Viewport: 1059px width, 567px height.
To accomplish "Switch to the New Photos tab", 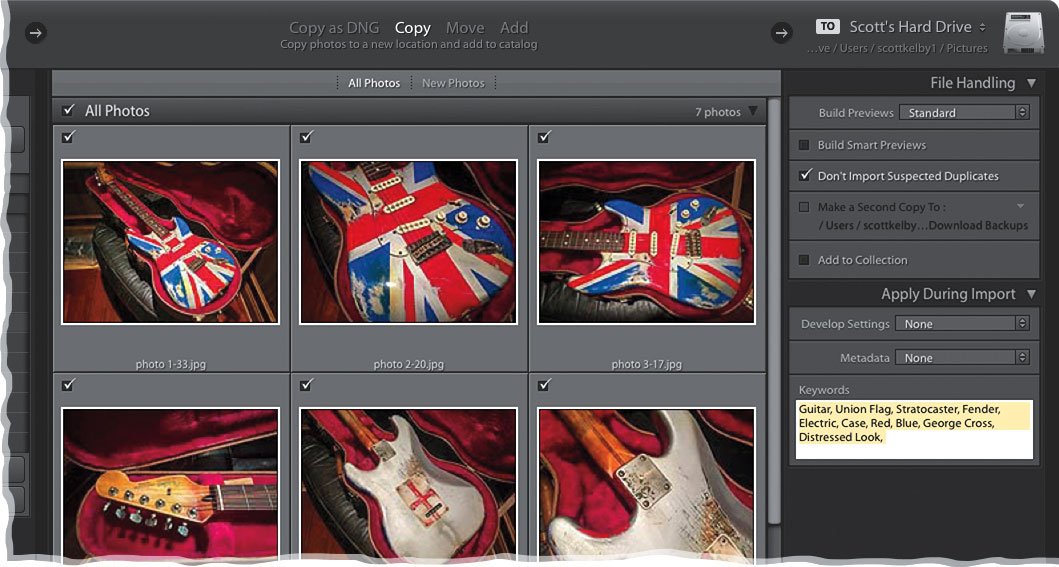I will [453, 83].
